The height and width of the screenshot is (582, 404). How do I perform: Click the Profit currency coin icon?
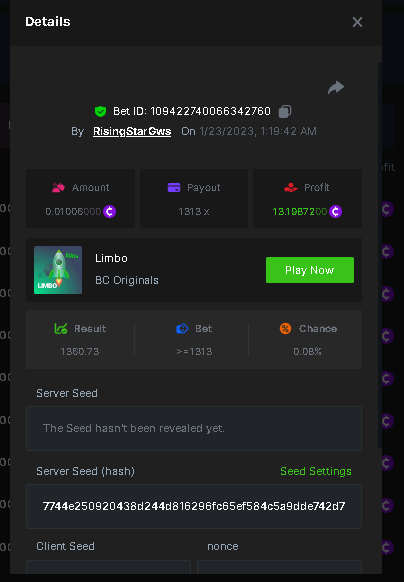click(335, 212)
